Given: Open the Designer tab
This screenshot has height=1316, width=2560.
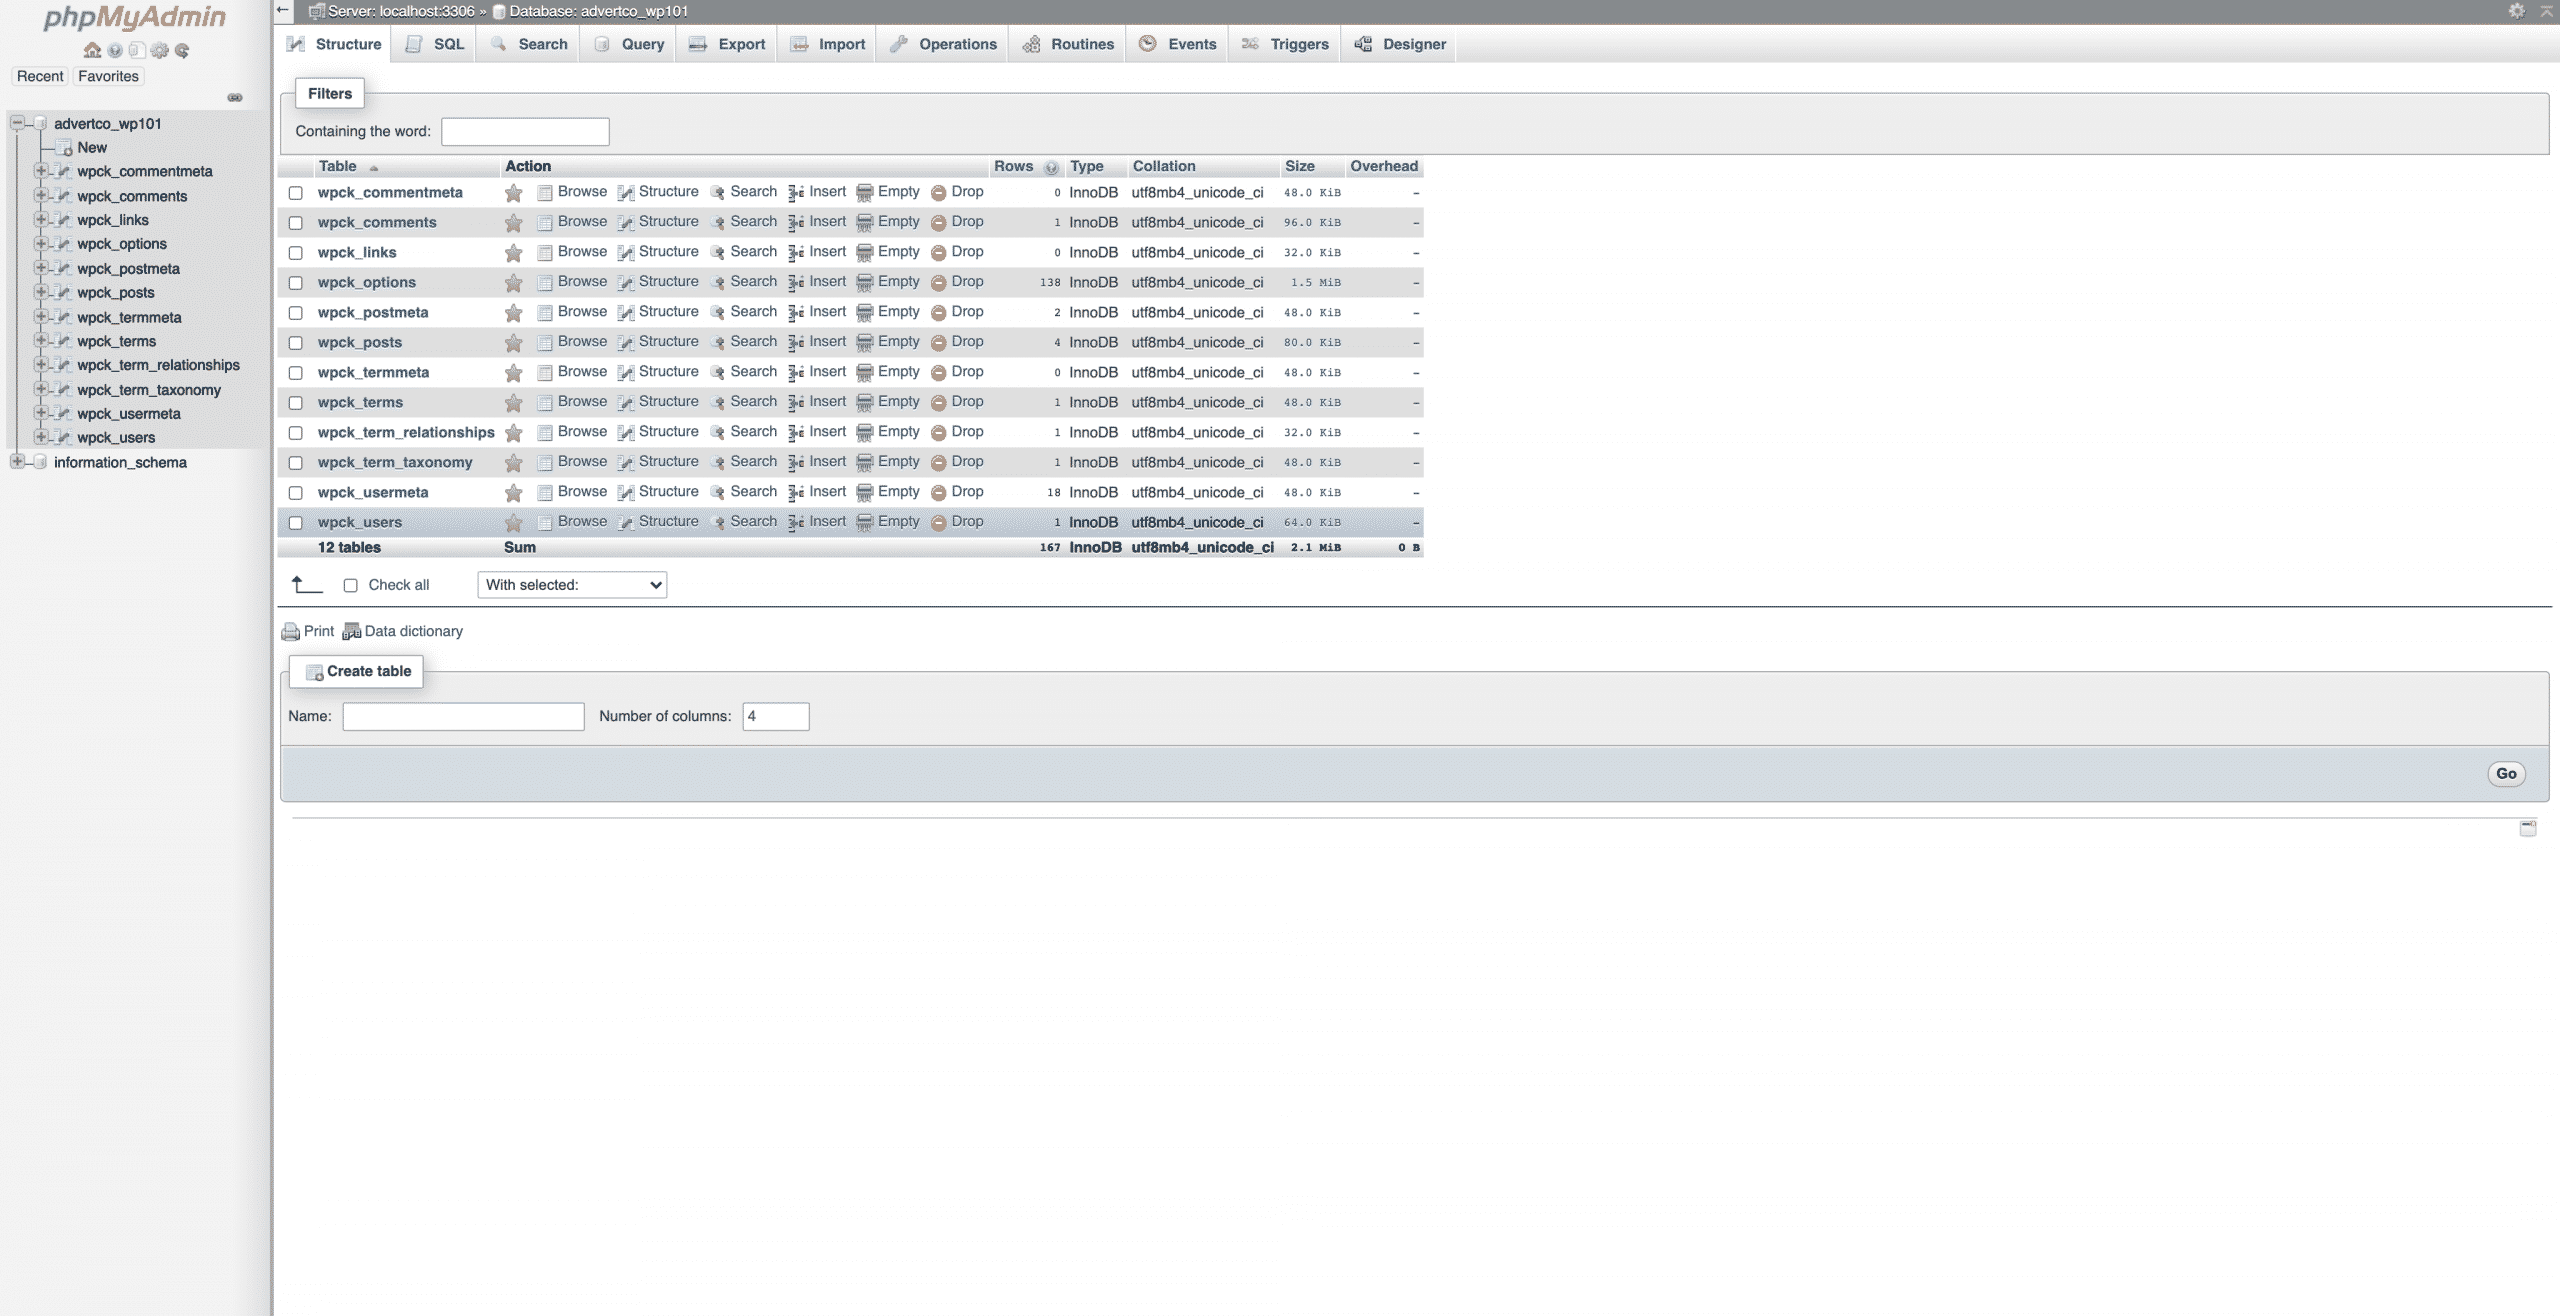Looking at the screenshot, I should (1400, 44).
